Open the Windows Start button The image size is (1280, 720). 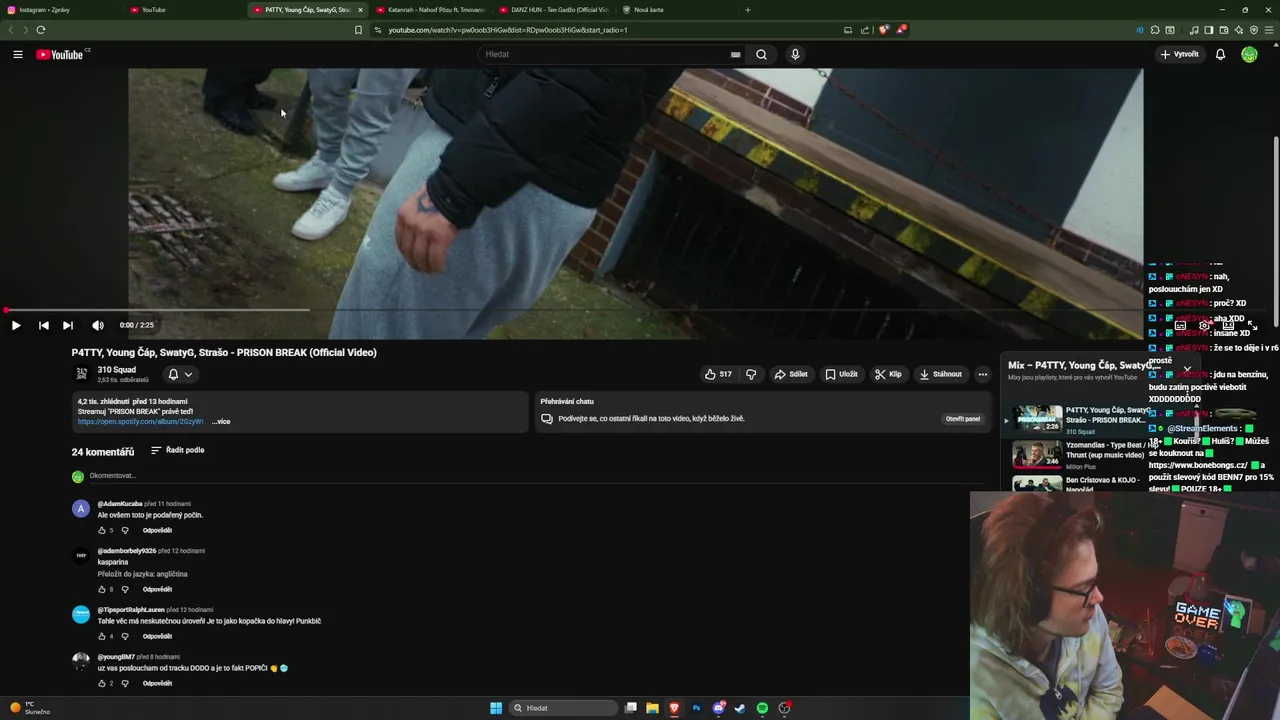pyautogui.click(x=496, y=708)
